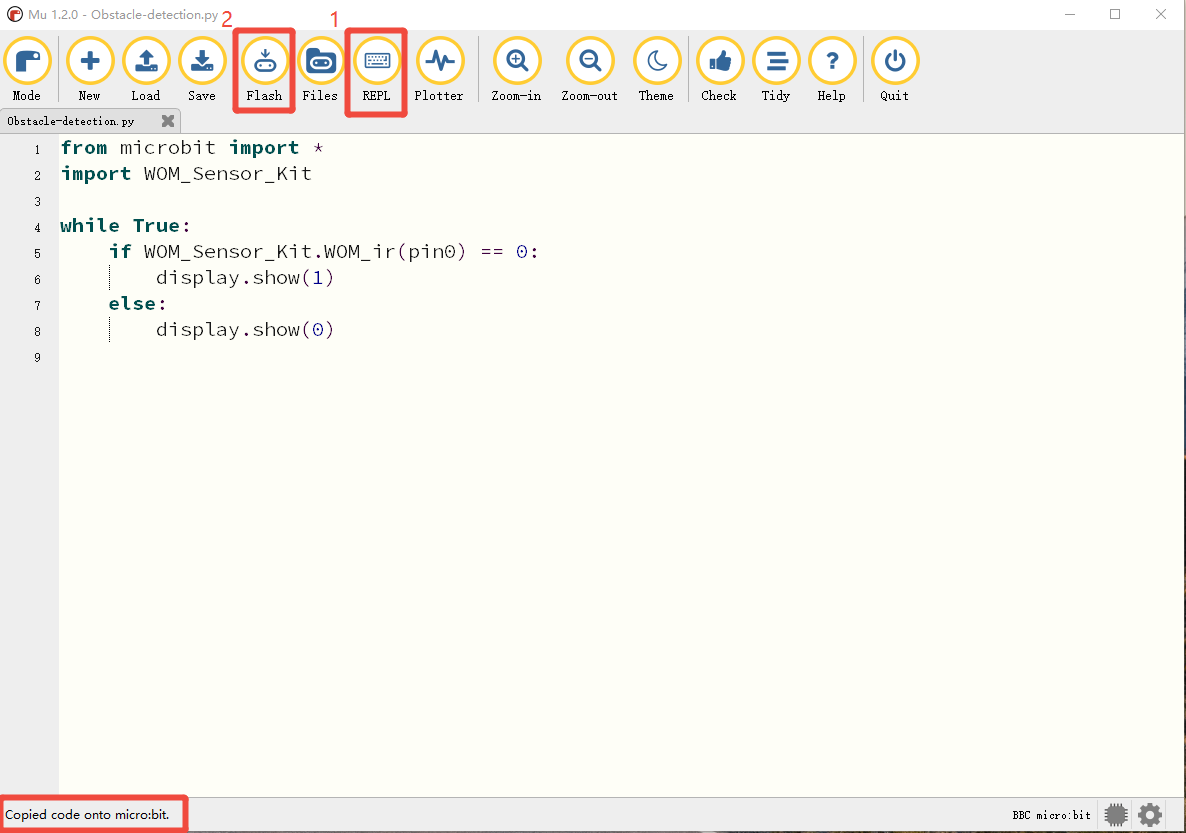The image size is (1186, 833).
Task: Toggle the editor Theme
Action: 657,70
